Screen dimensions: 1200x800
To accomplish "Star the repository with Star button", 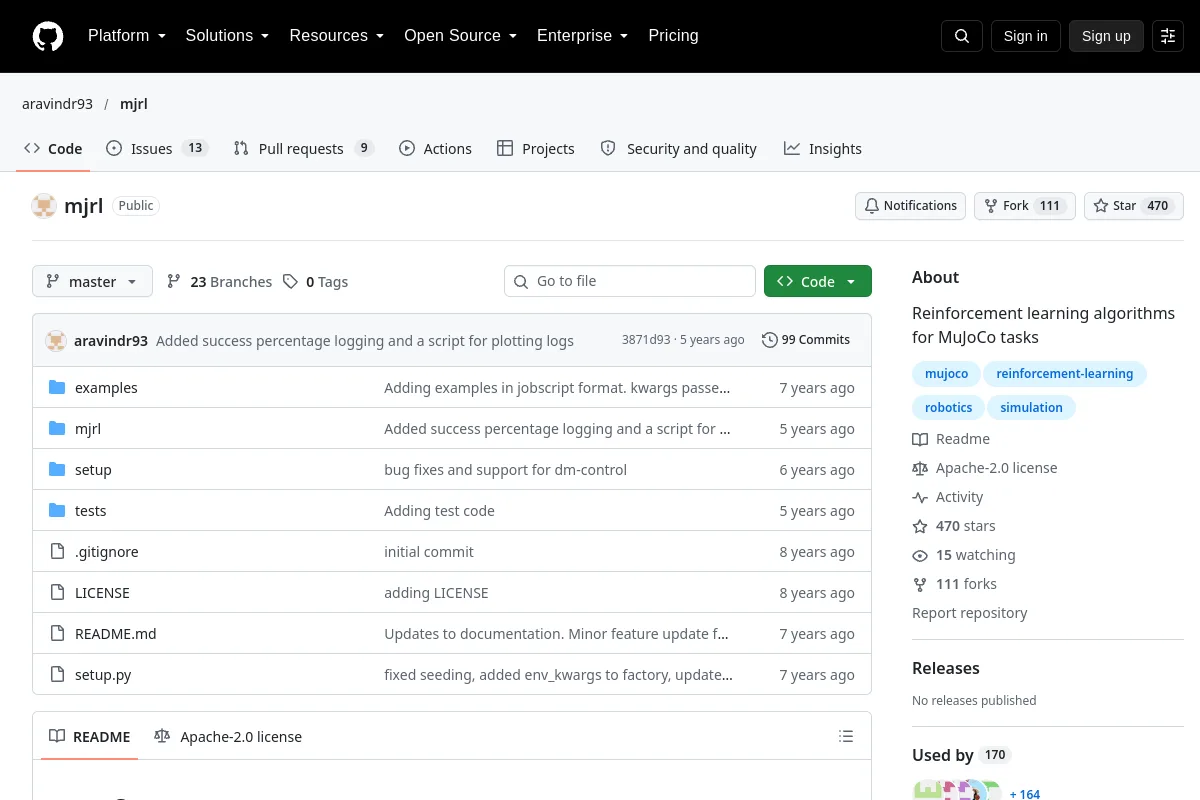I will (1134, 206).
